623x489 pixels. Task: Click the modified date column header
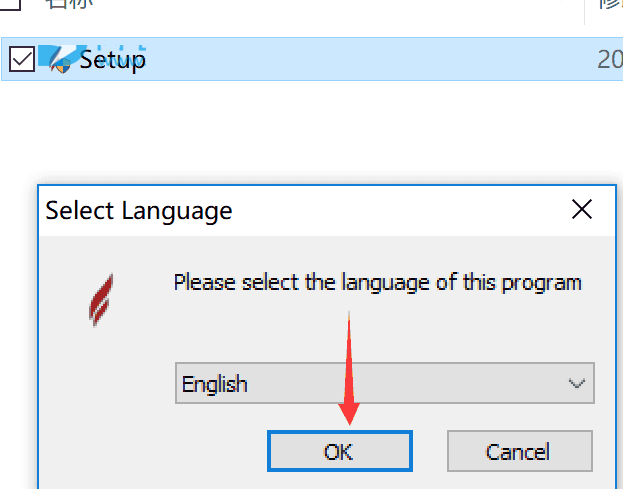coord(611,4)
